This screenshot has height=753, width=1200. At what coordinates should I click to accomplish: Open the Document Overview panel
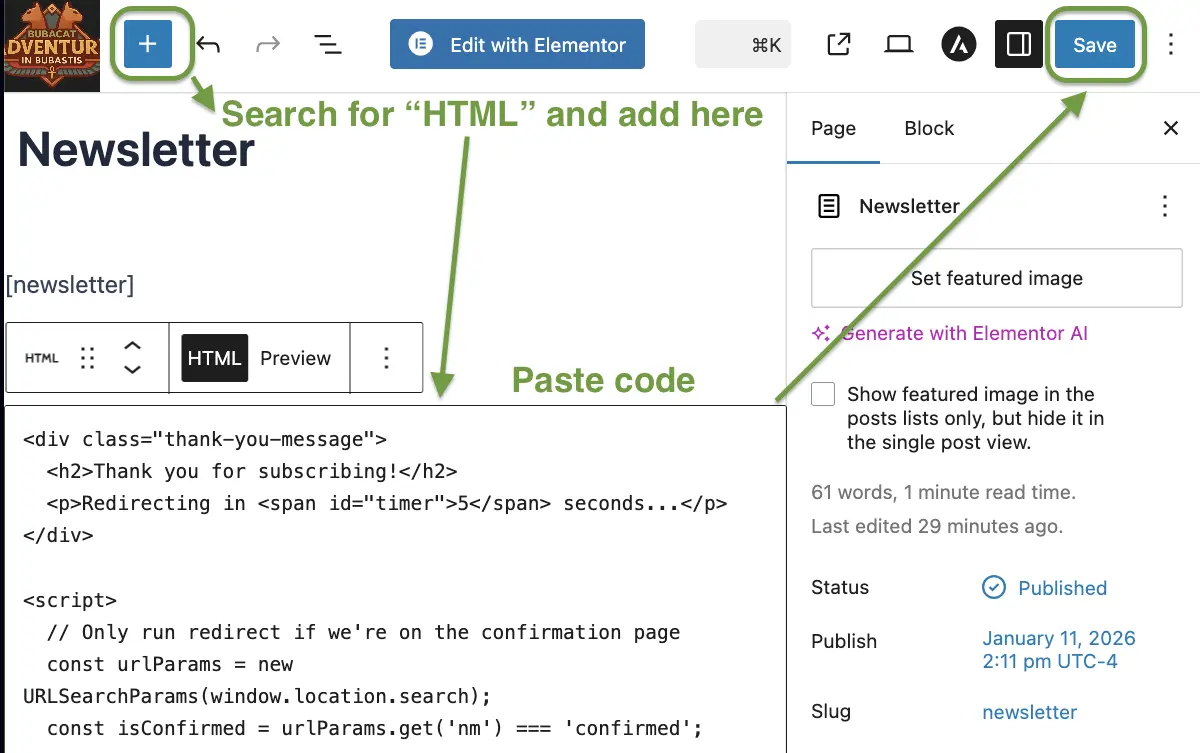click(x=328, y=44)
